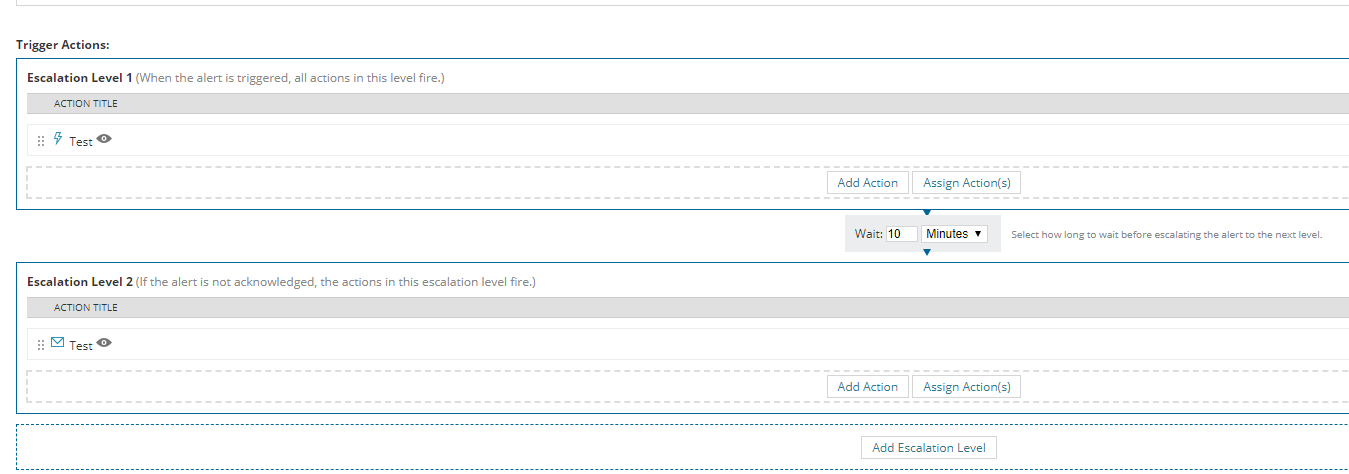Preview the Test action in Escalation Level 1
This screenshot has height=474, width=1349.
(104, 140)
